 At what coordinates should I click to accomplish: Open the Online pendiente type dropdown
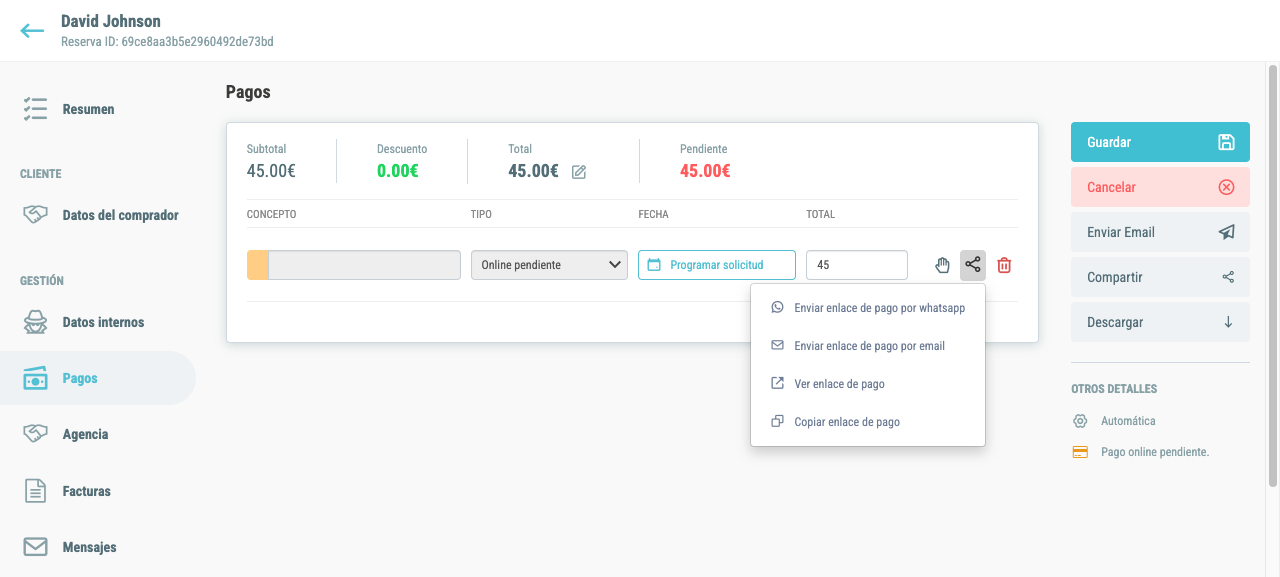[549, 265]
